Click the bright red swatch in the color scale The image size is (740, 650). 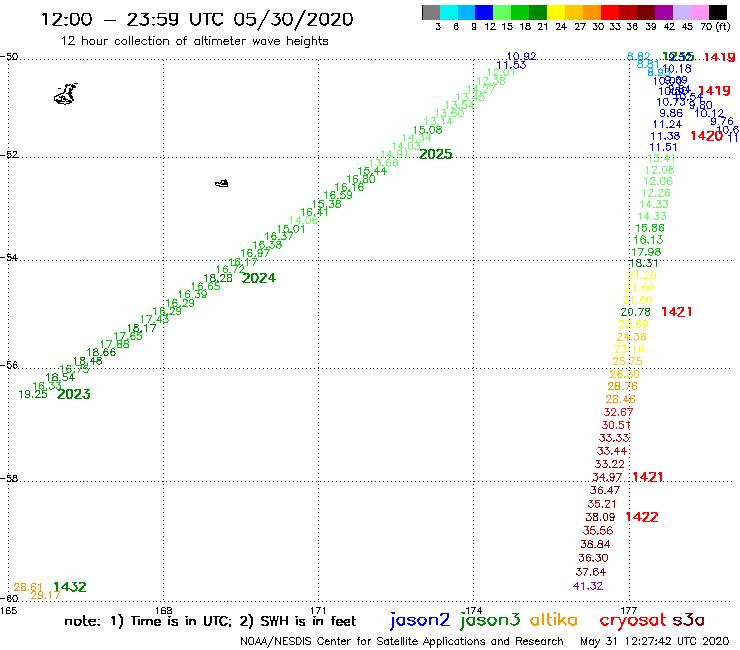[610, 12]
